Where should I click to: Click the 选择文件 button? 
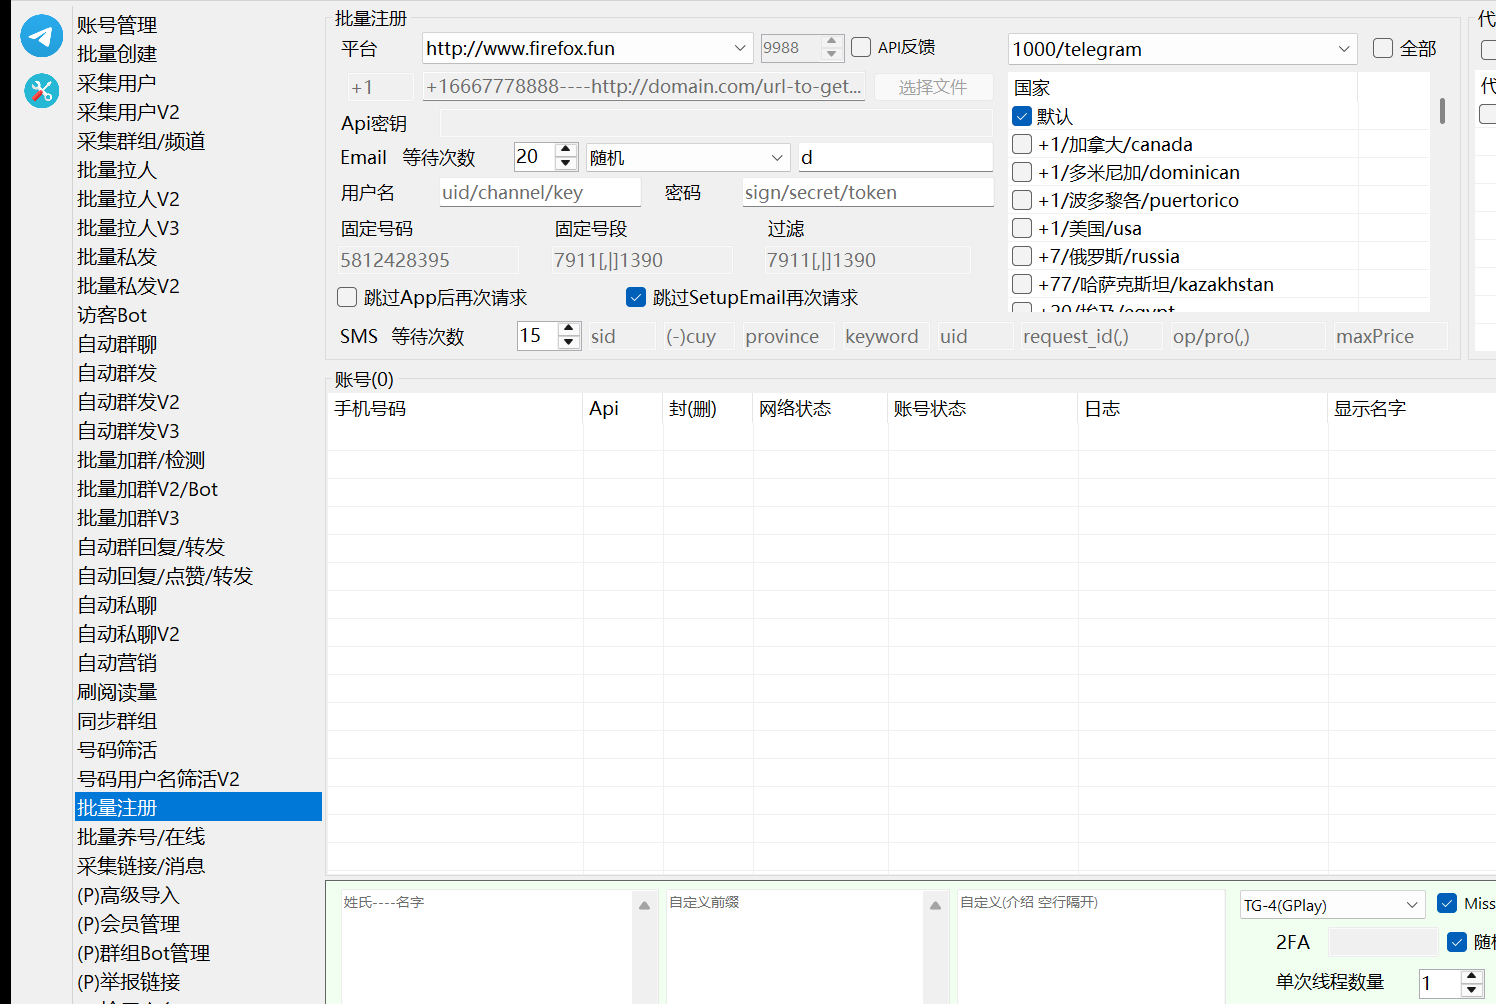click(933, 87)
